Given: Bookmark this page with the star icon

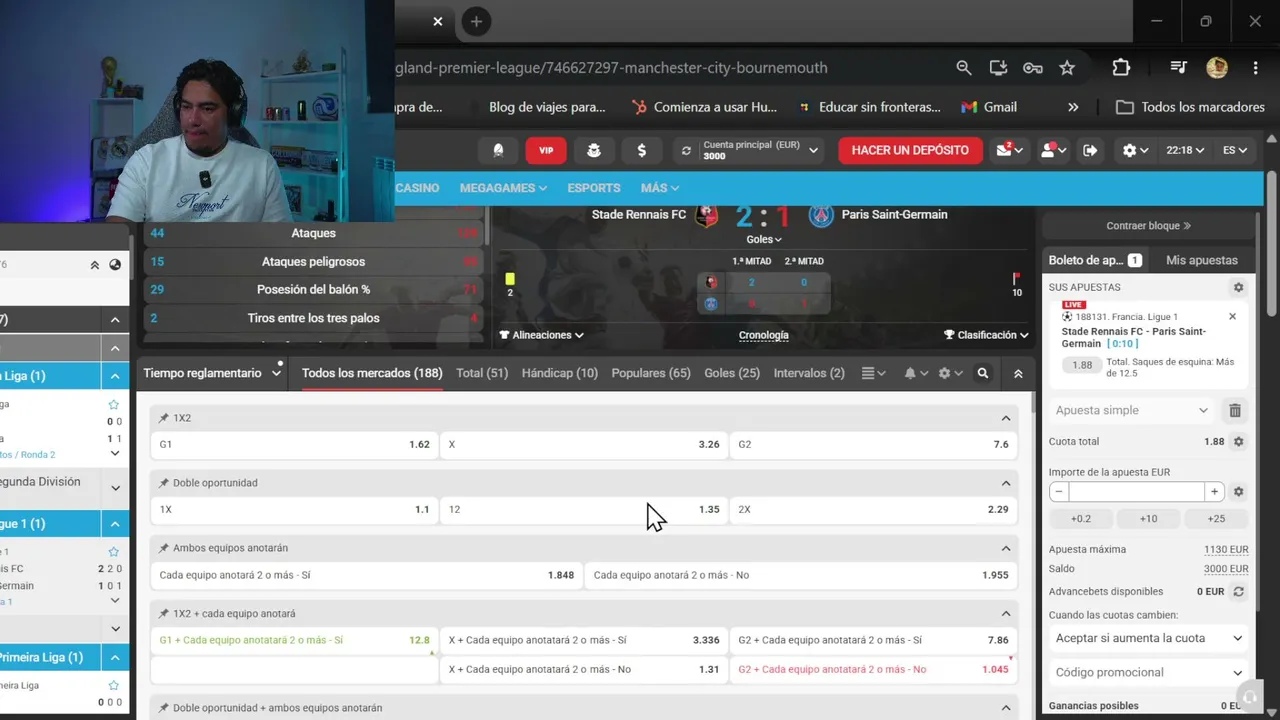Looking at the screenshot, I should pyautogui.click(x=1067, y=68).
